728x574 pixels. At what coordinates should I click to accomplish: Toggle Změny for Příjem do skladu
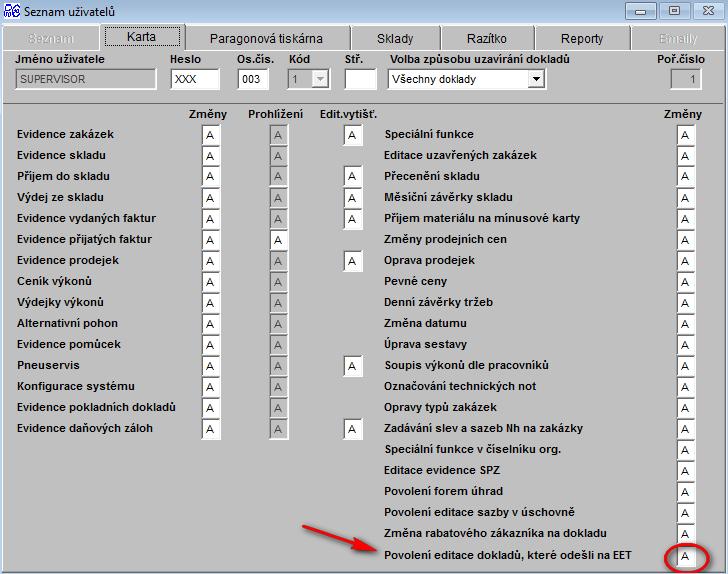click(211, 177)
